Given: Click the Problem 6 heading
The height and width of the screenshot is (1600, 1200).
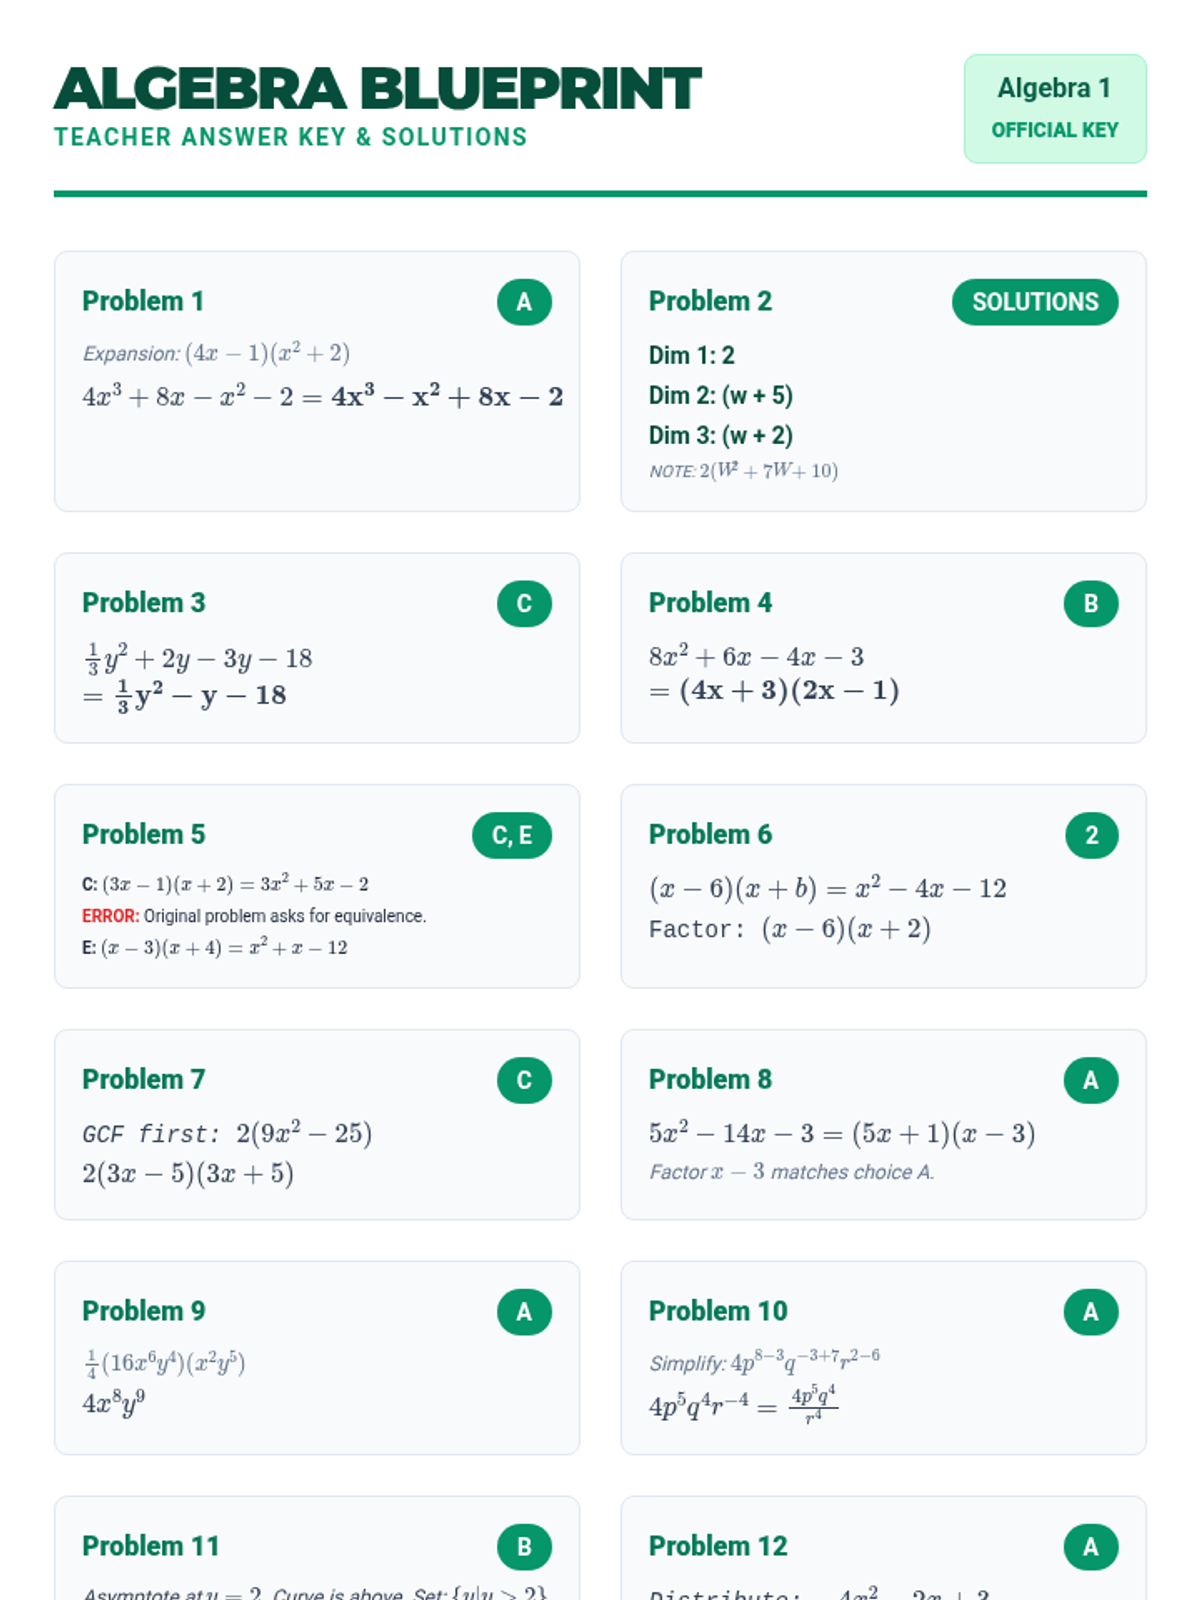Looking at the screenshot, I should (710, 834).
